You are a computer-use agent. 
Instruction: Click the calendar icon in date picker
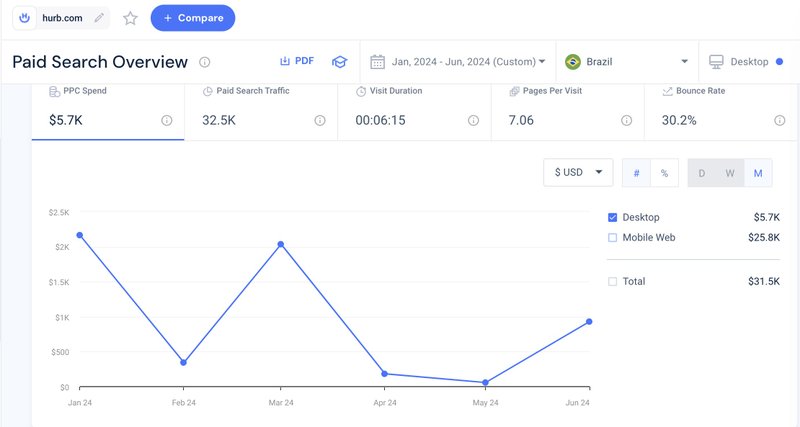[x=378, y=62]
